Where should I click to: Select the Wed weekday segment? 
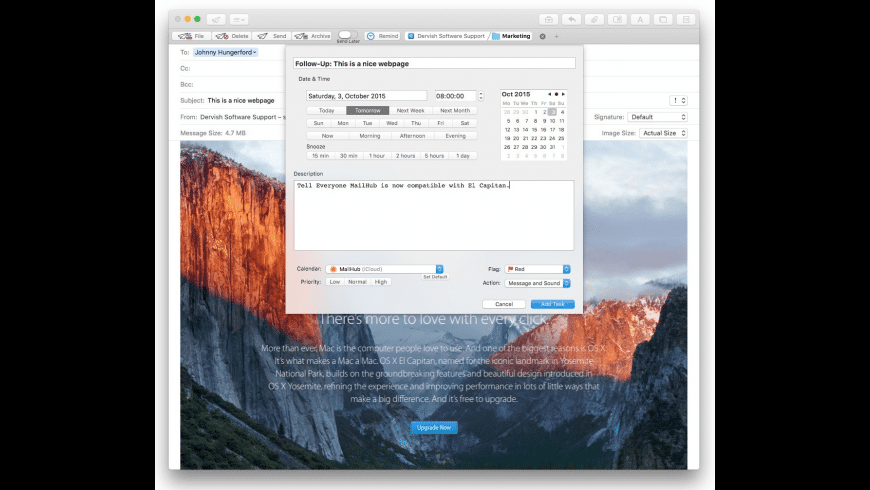point(392,123)
